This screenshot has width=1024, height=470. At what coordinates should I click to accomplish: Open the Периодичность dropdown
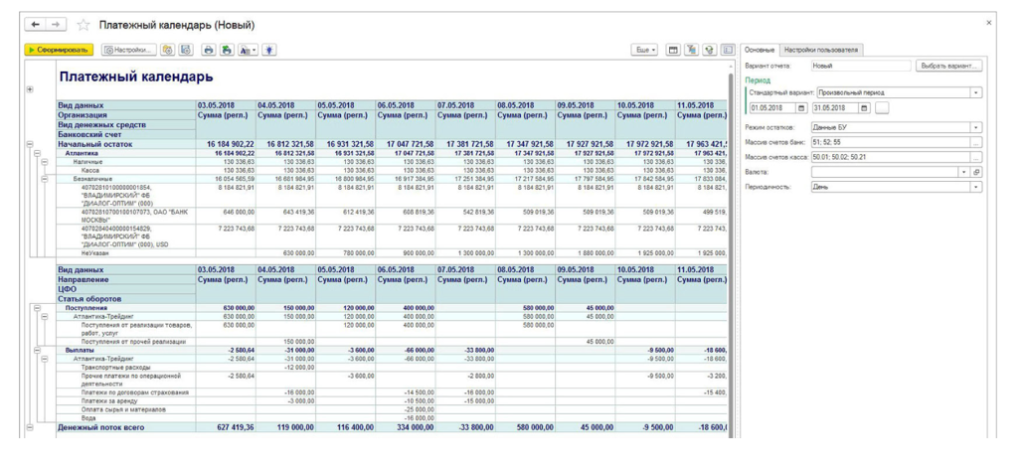(976, 187)
